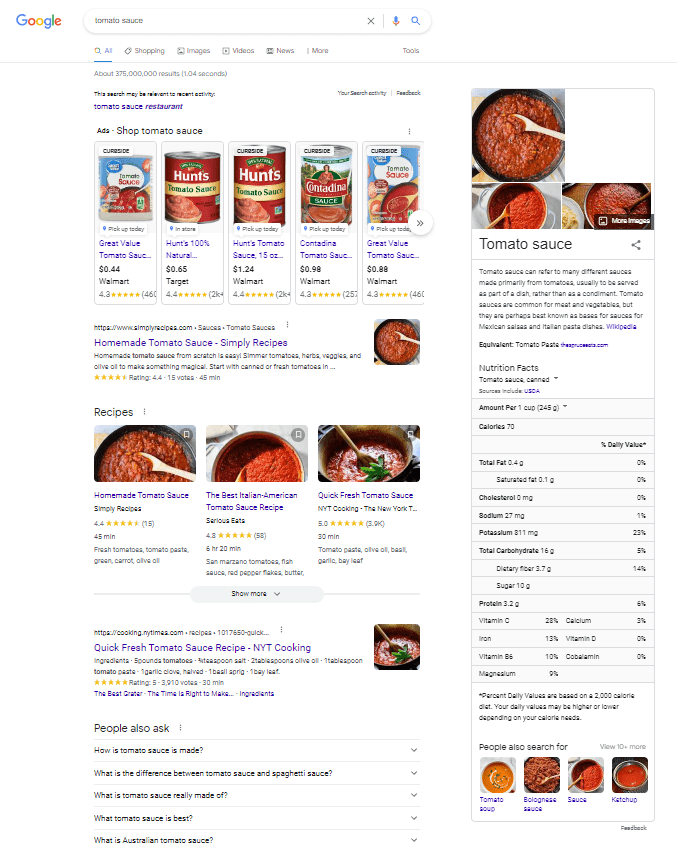Screen dimensions: 677x843
Task: Open Homemade Tomato Sauce - Simply Recipes link
Action: point(191,342)
